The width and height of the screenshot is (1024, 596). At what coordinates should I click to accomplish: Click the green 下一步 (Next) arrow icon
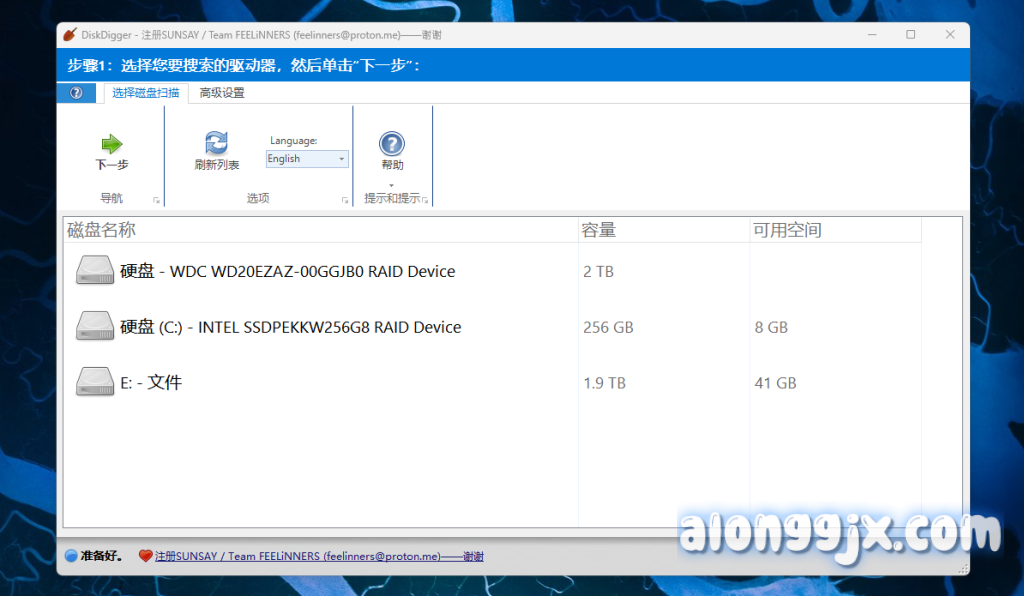pos(112,144)
